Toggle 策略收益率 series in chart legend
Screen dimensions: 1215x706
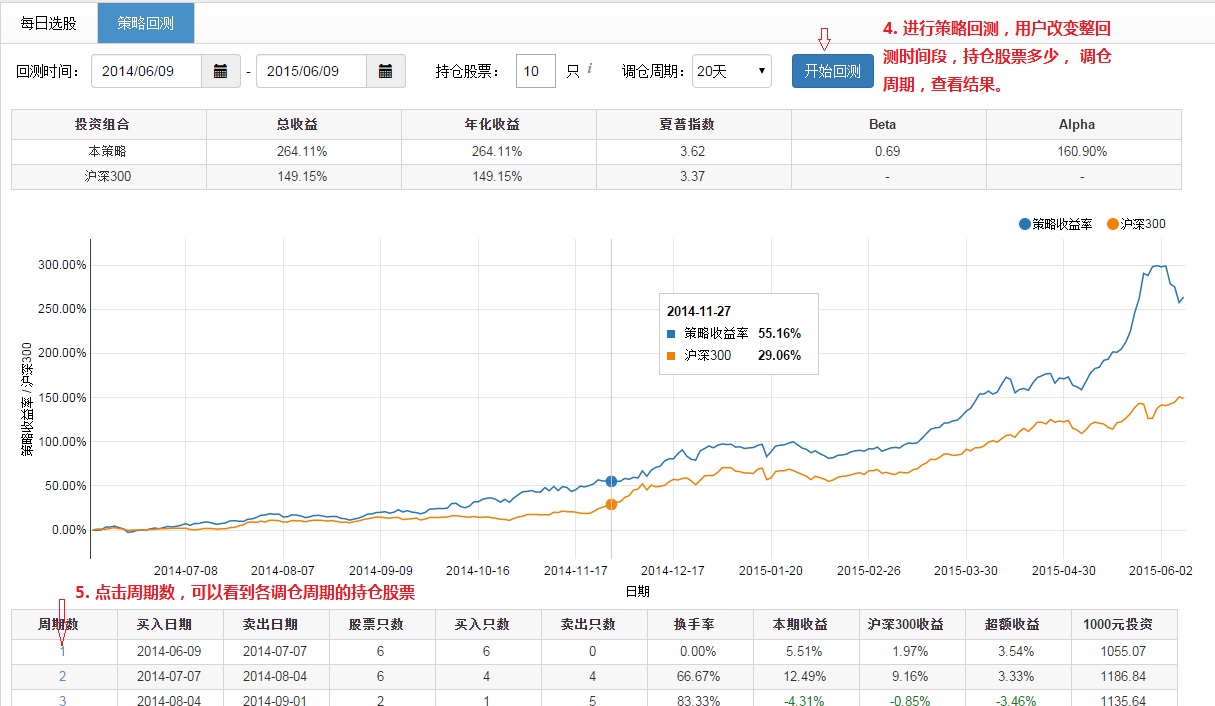(1061, 224)
